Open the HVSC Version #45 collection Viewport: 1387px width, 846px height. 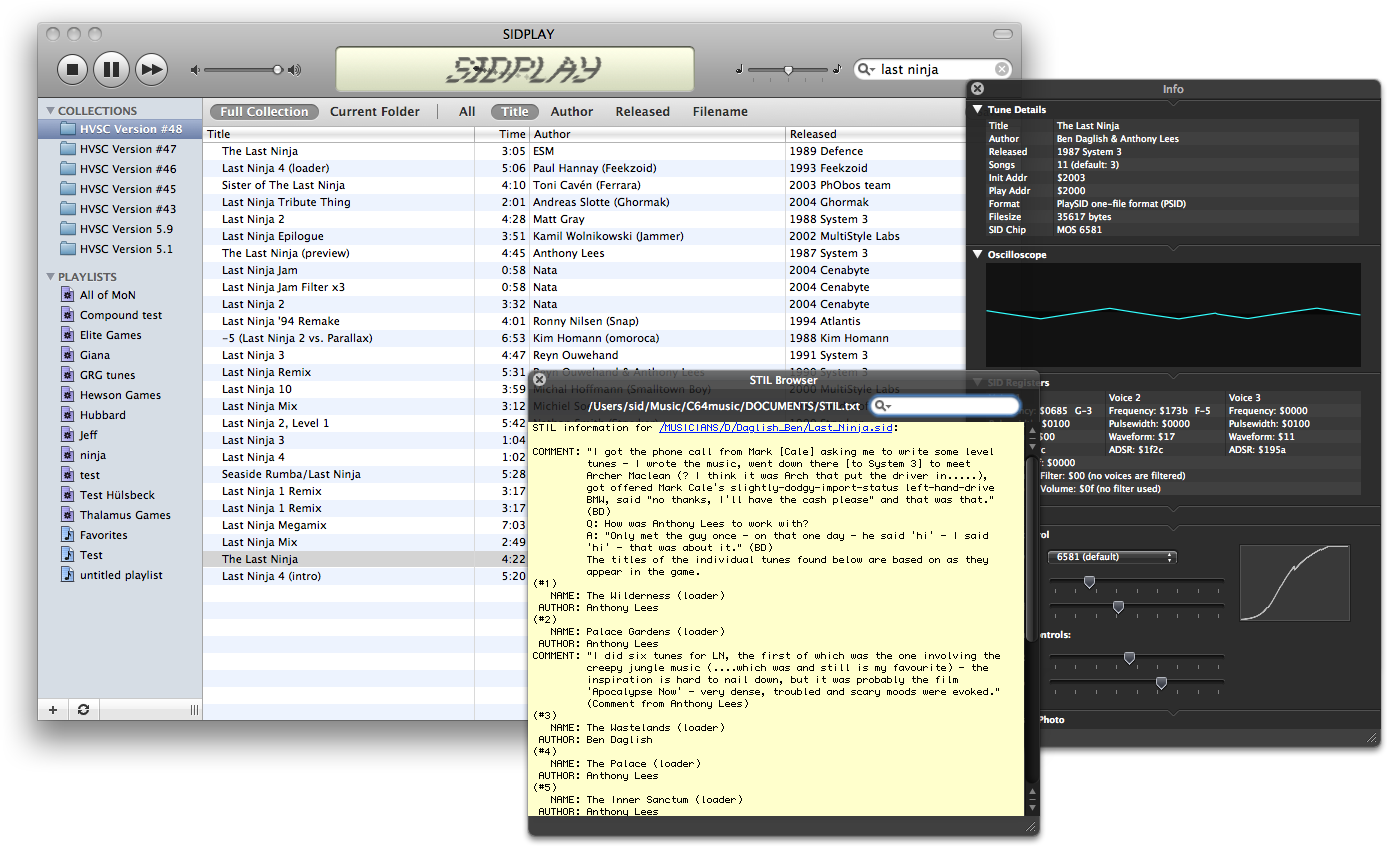coord(120,189)
